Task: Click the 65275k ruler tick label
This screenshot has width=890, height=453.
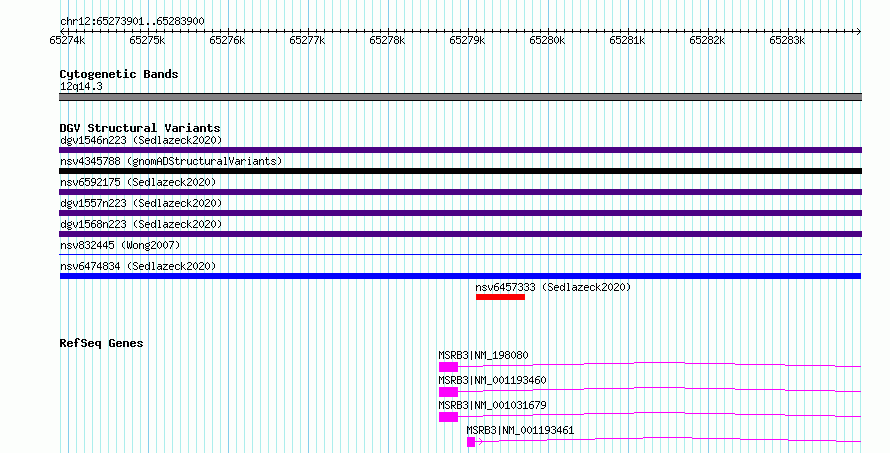Action: click(x=147, y=40)
